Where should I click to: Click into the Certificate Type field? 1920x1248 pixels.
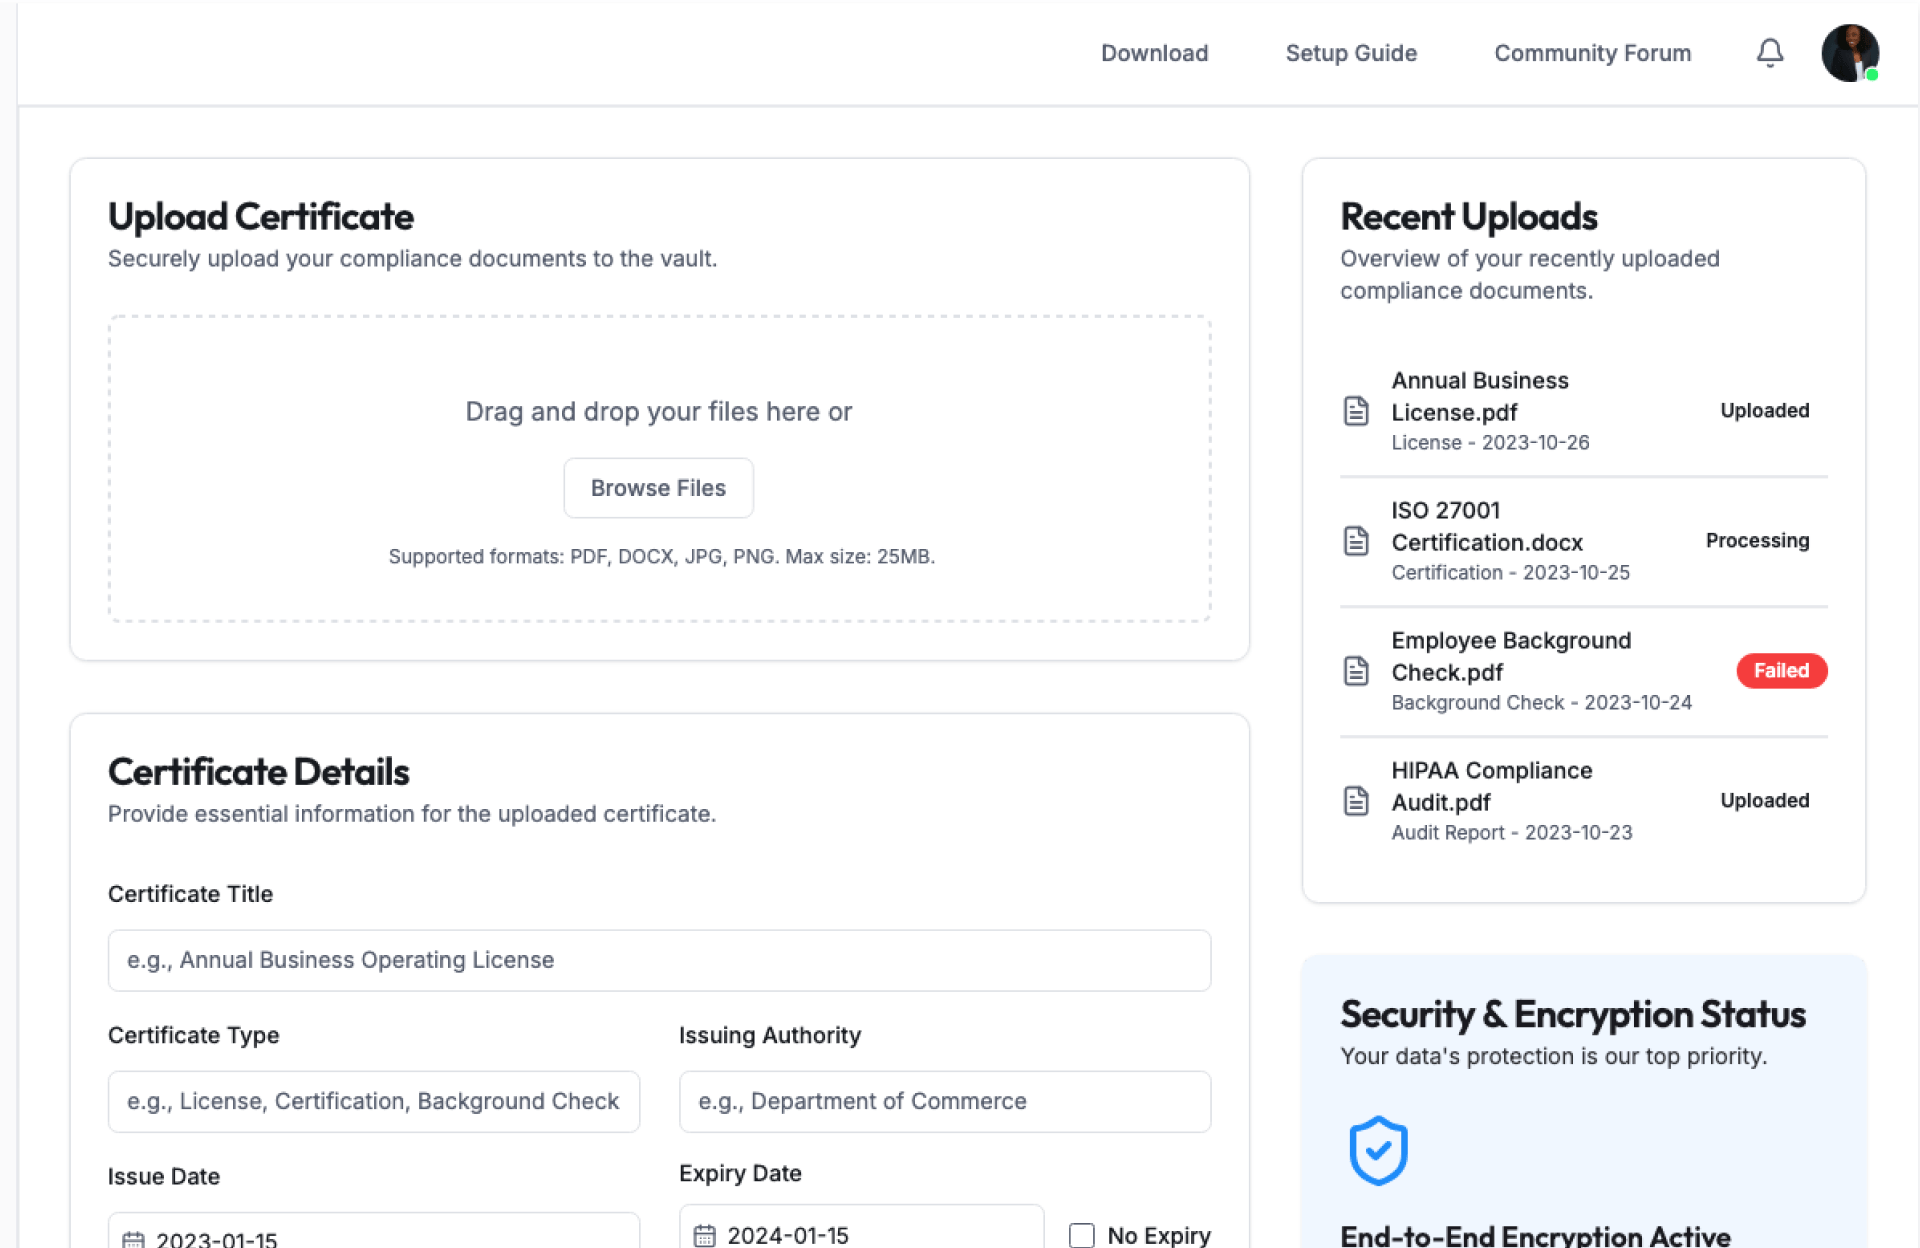[x=373, y=1101]
